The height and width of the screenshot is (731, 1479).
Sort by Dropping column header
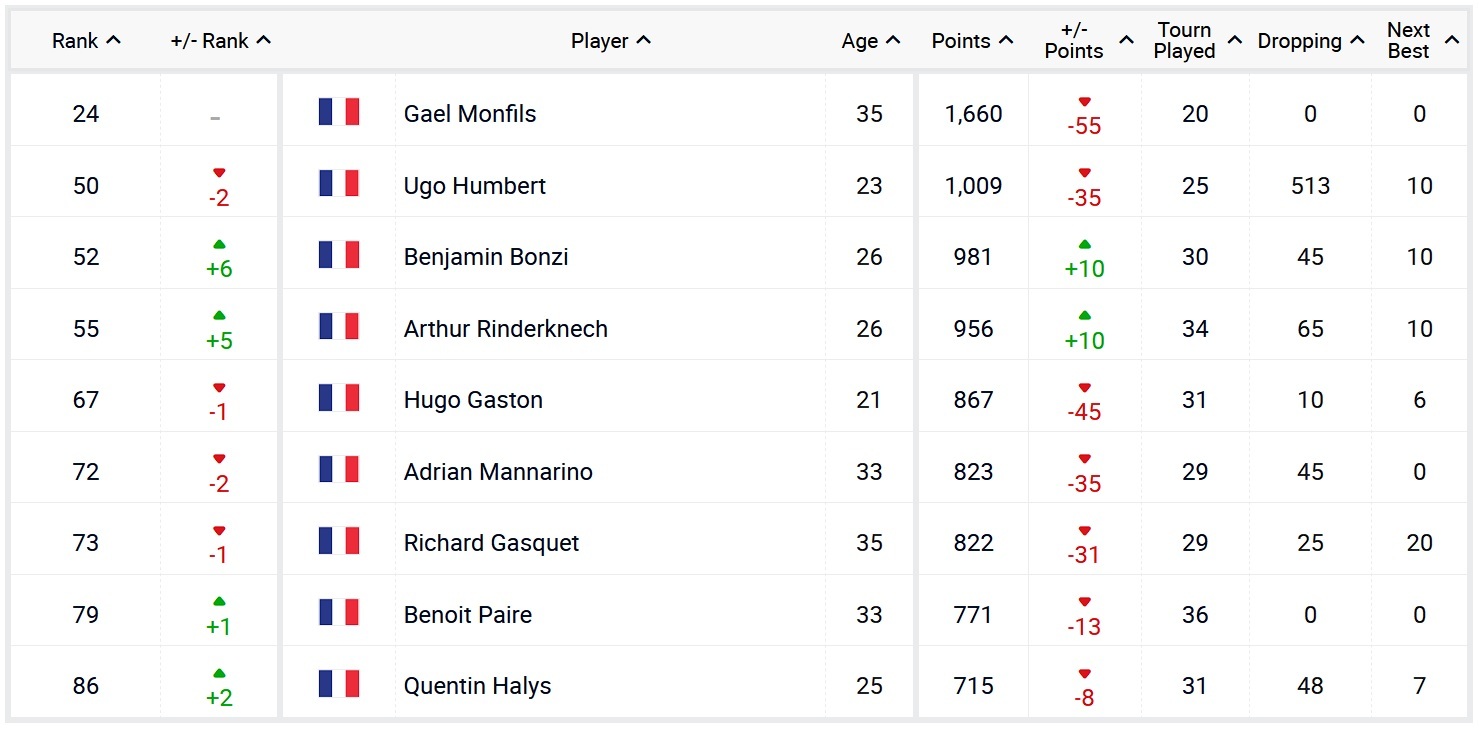click(1310, 41)
